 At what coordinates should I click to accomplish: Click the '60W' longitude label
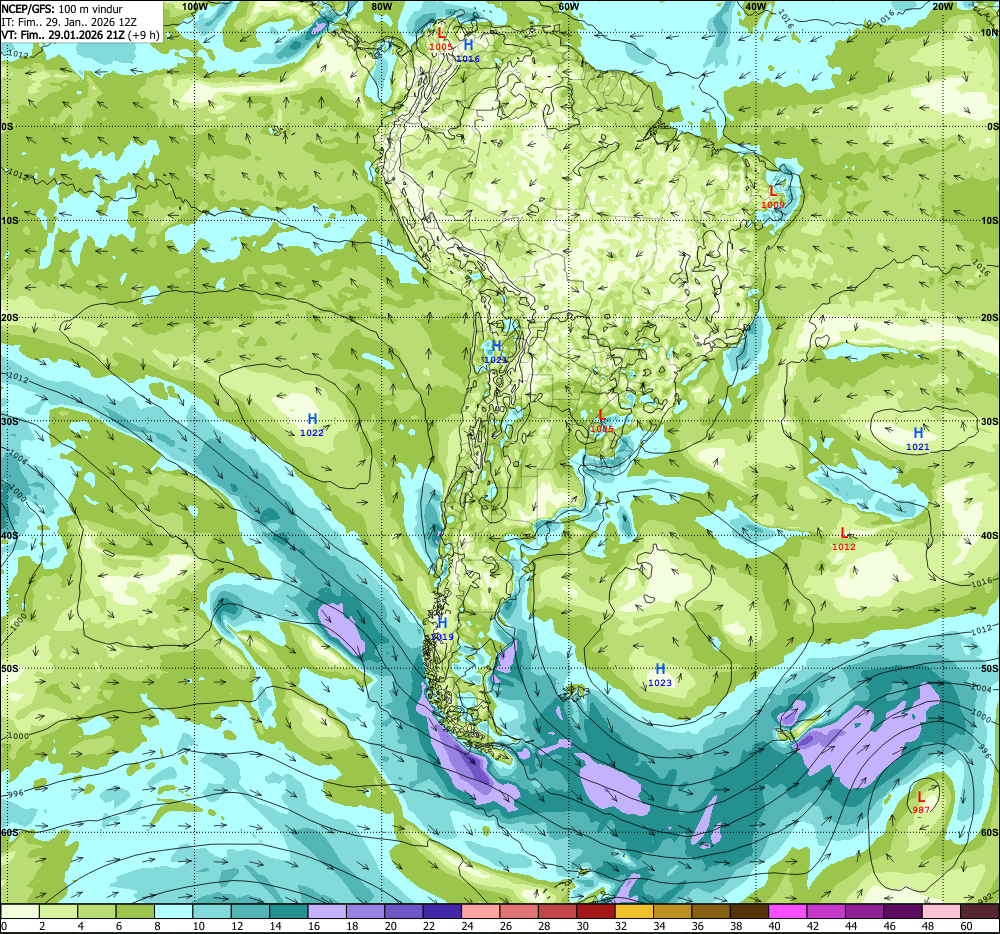(569, 6)
